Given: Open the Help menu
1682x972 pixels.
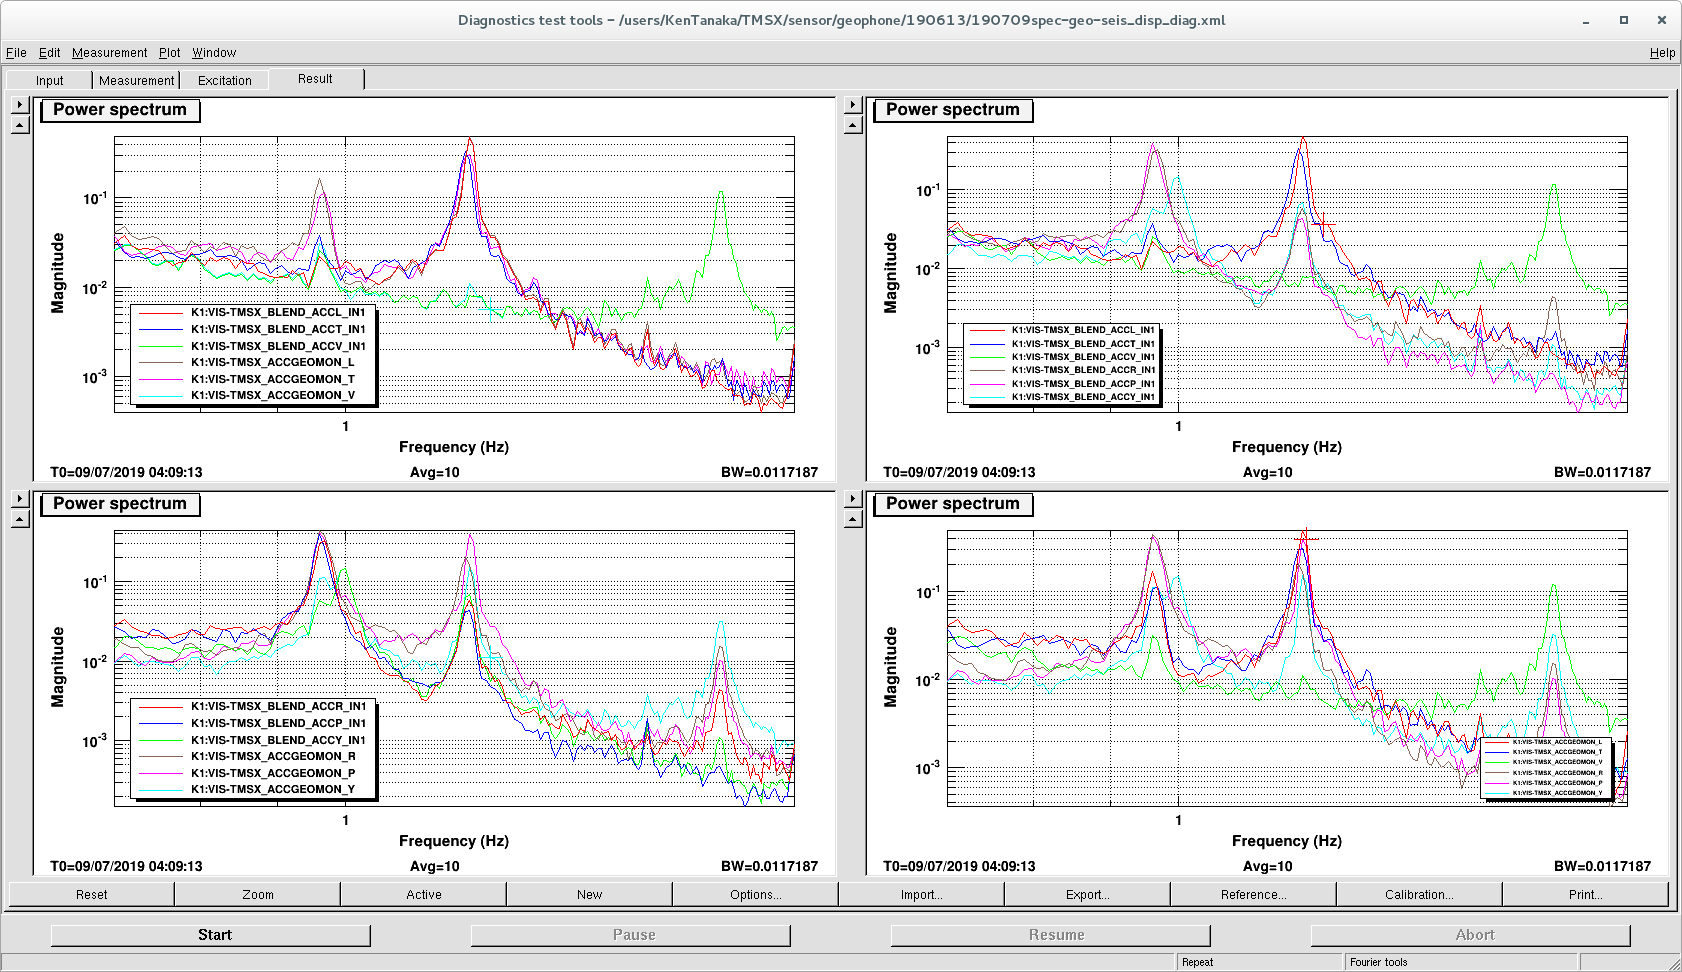Looking at the screenshot, I should 1662,53.
